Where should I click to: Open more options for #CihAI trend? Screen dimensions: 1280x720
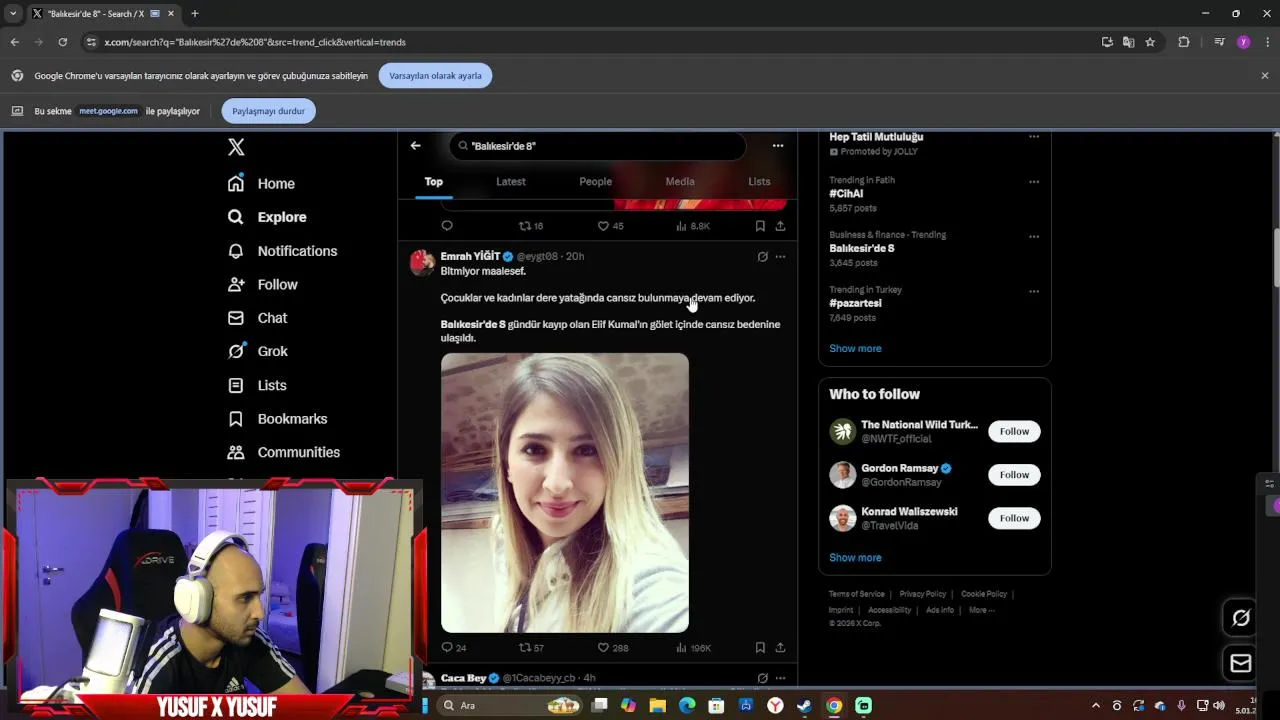[x=1034, y=182]
